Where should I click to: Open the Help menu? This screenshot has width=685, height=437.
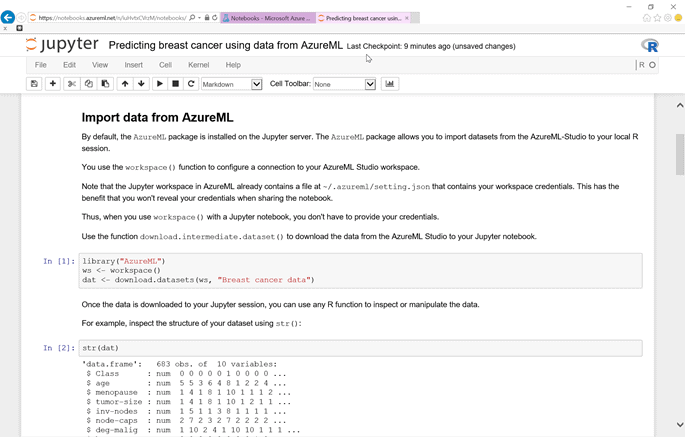point(233,65)
